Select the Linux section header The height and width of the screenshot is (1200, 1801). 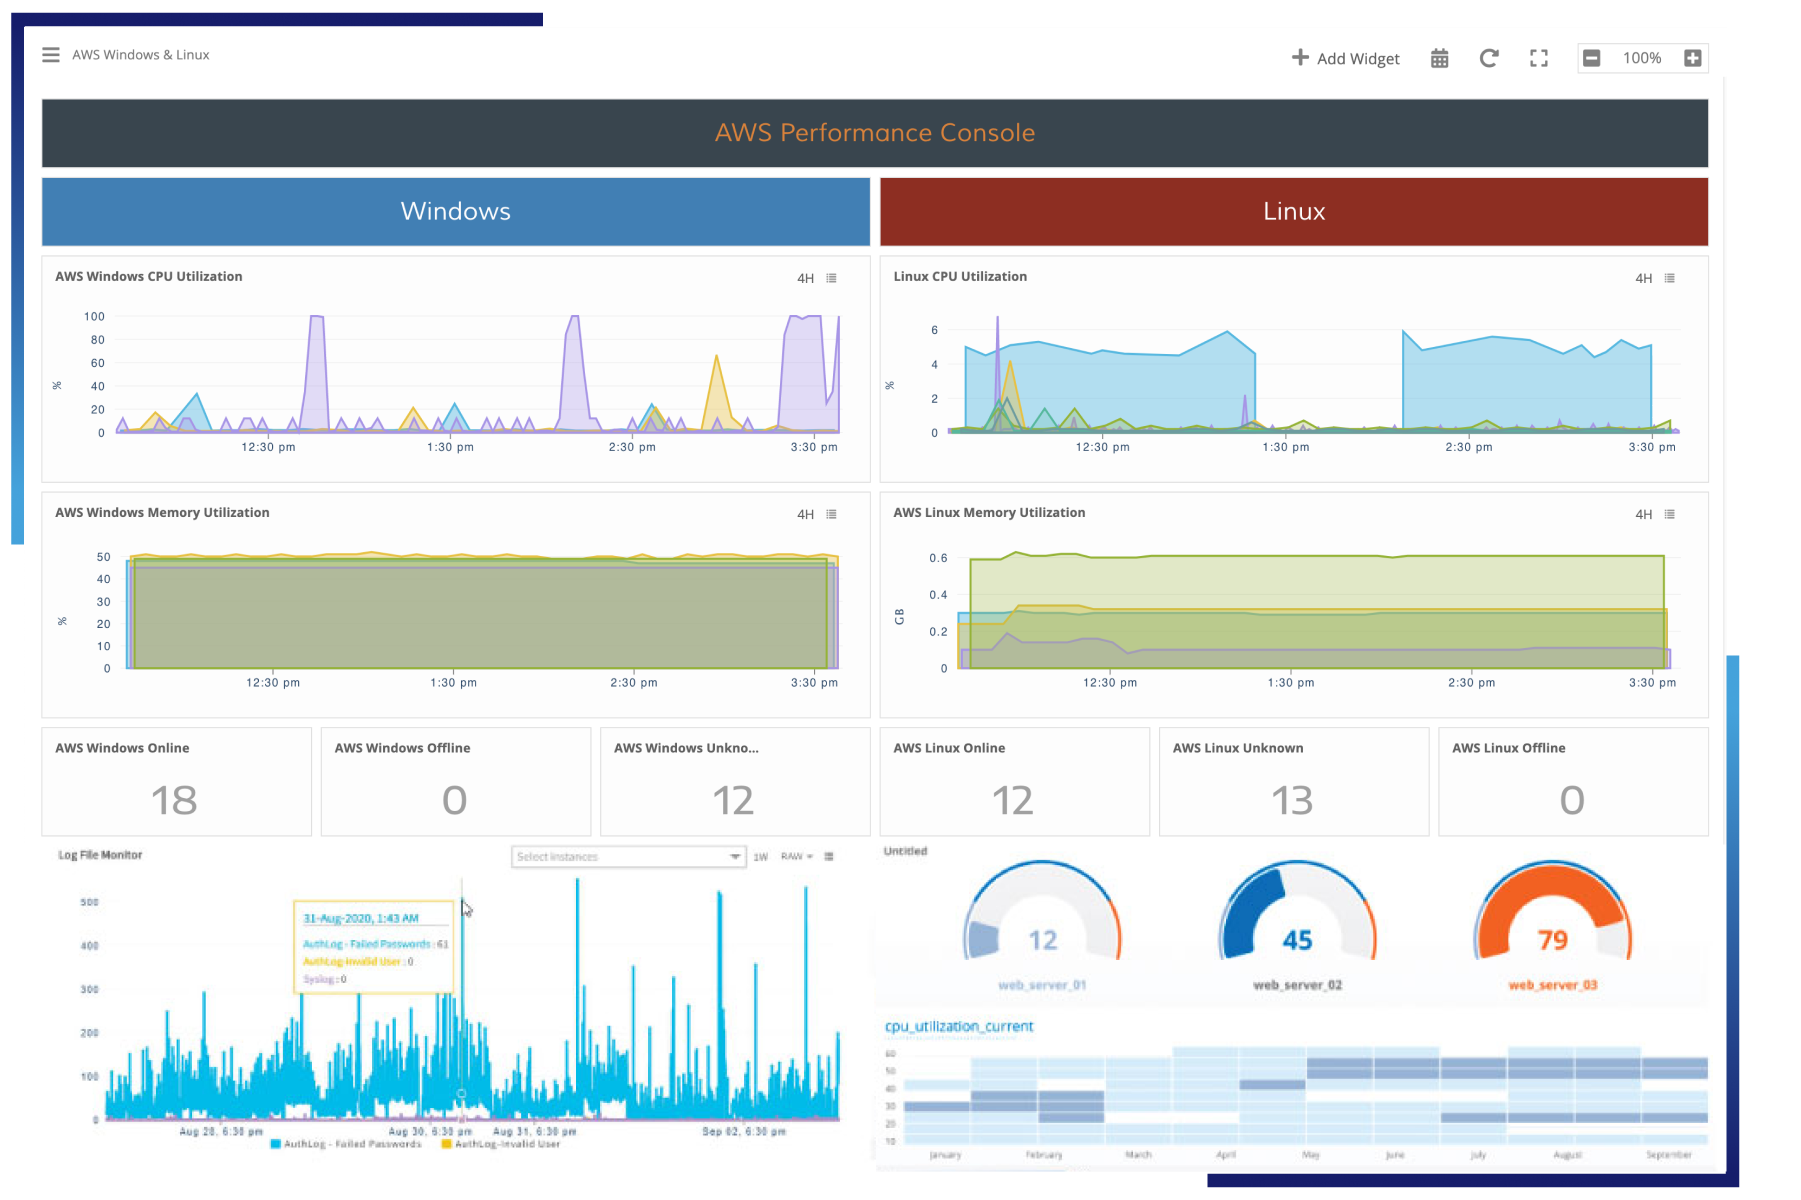tap(1294, 211)
